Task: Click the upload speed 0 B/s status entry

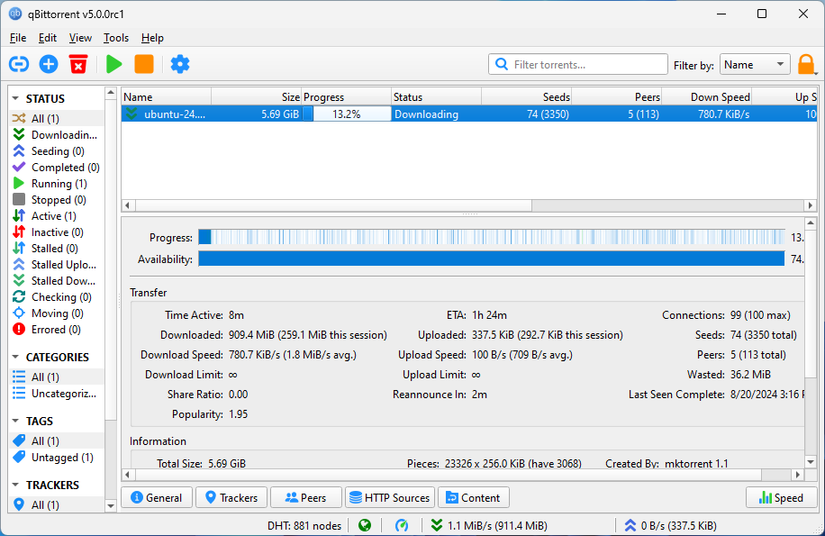Action: [x=670, y=525]
